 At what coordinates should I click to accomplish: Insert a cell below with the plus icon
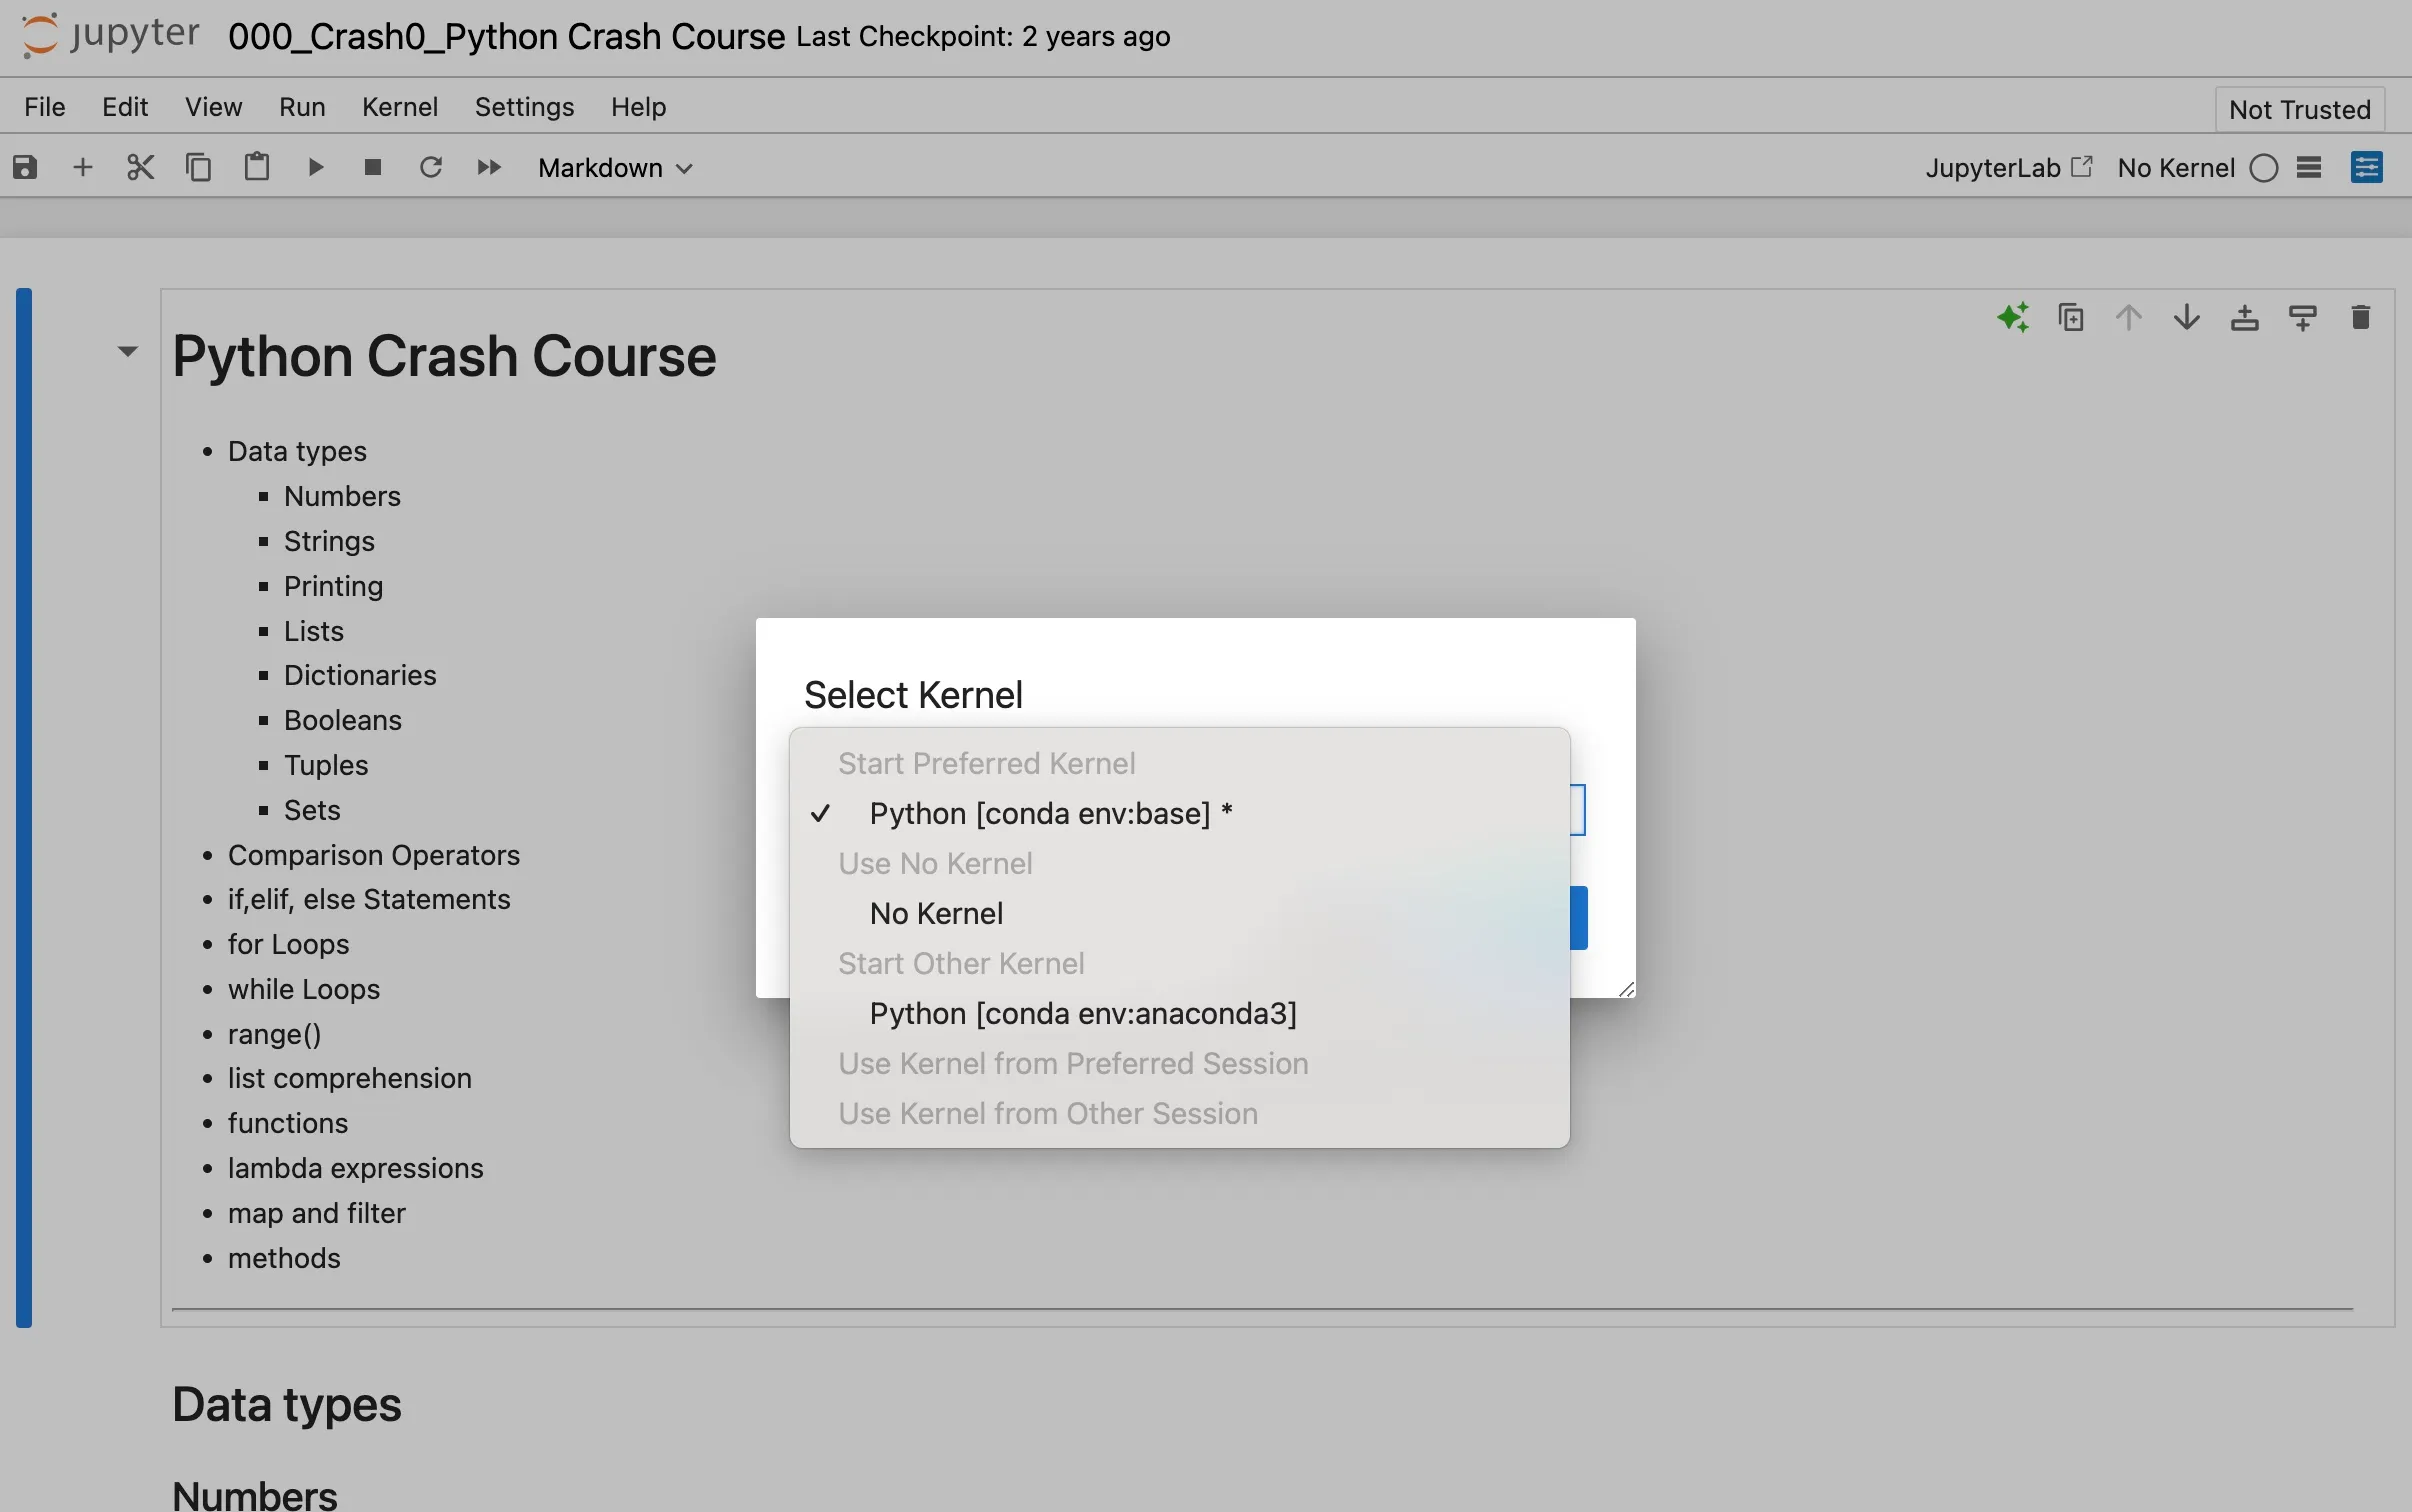point(83,167)
